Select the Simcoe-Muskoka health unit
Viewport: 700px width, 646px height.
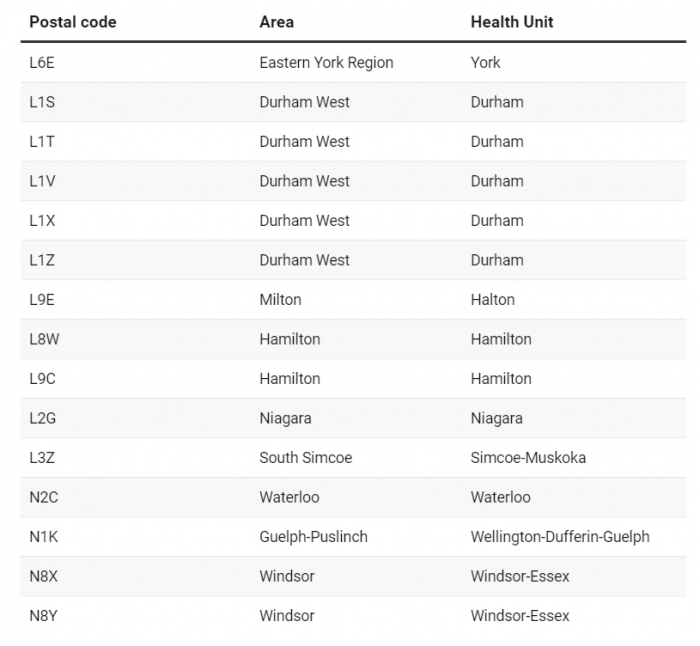pyautogui.click(x=528, y=458)
